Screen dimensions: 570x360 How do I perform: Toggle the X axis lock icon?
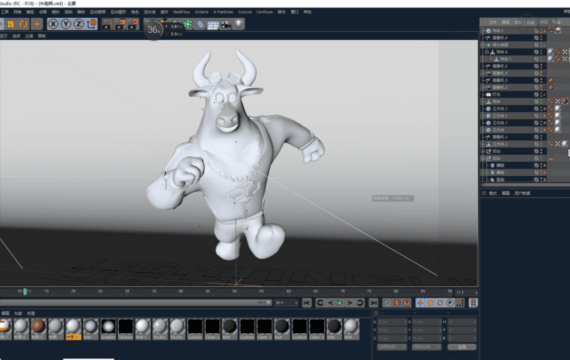(53, 24)
